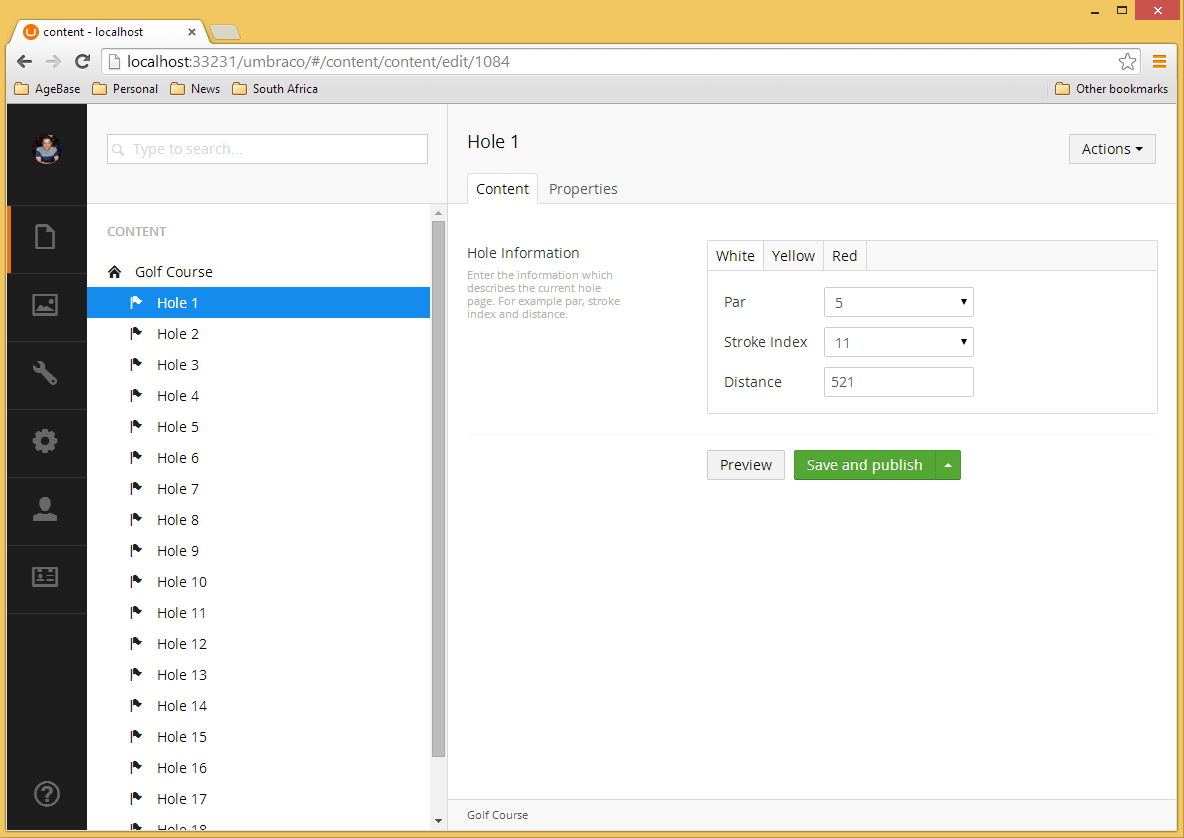Open the Media section icon

click(x=45, y=305)
